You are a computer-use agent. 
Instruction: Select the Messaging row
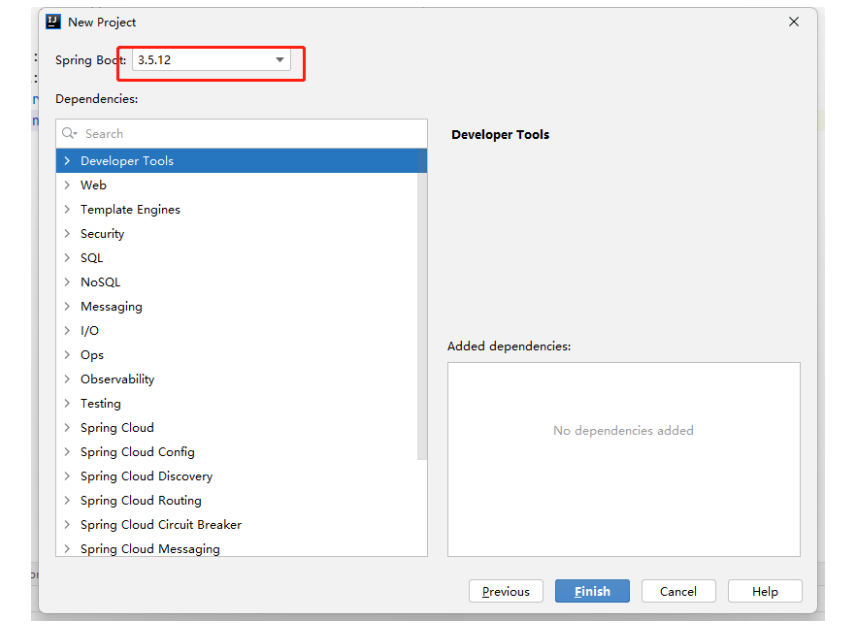[x=237, y=306]
